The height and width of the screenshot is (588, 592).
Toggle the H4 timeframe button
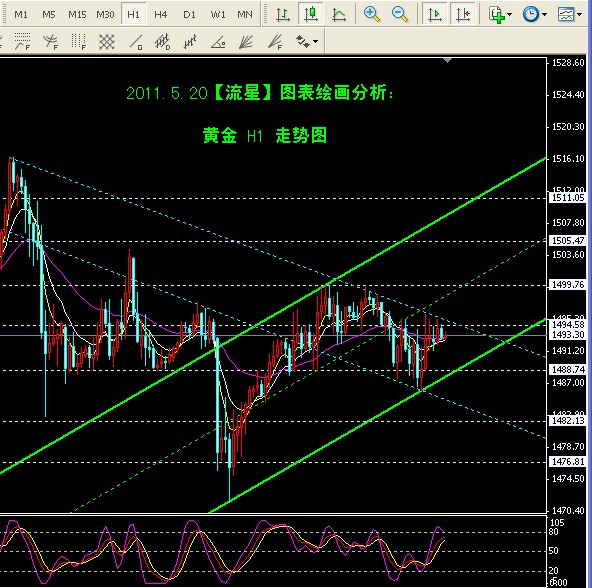click(x=160, y=14)
